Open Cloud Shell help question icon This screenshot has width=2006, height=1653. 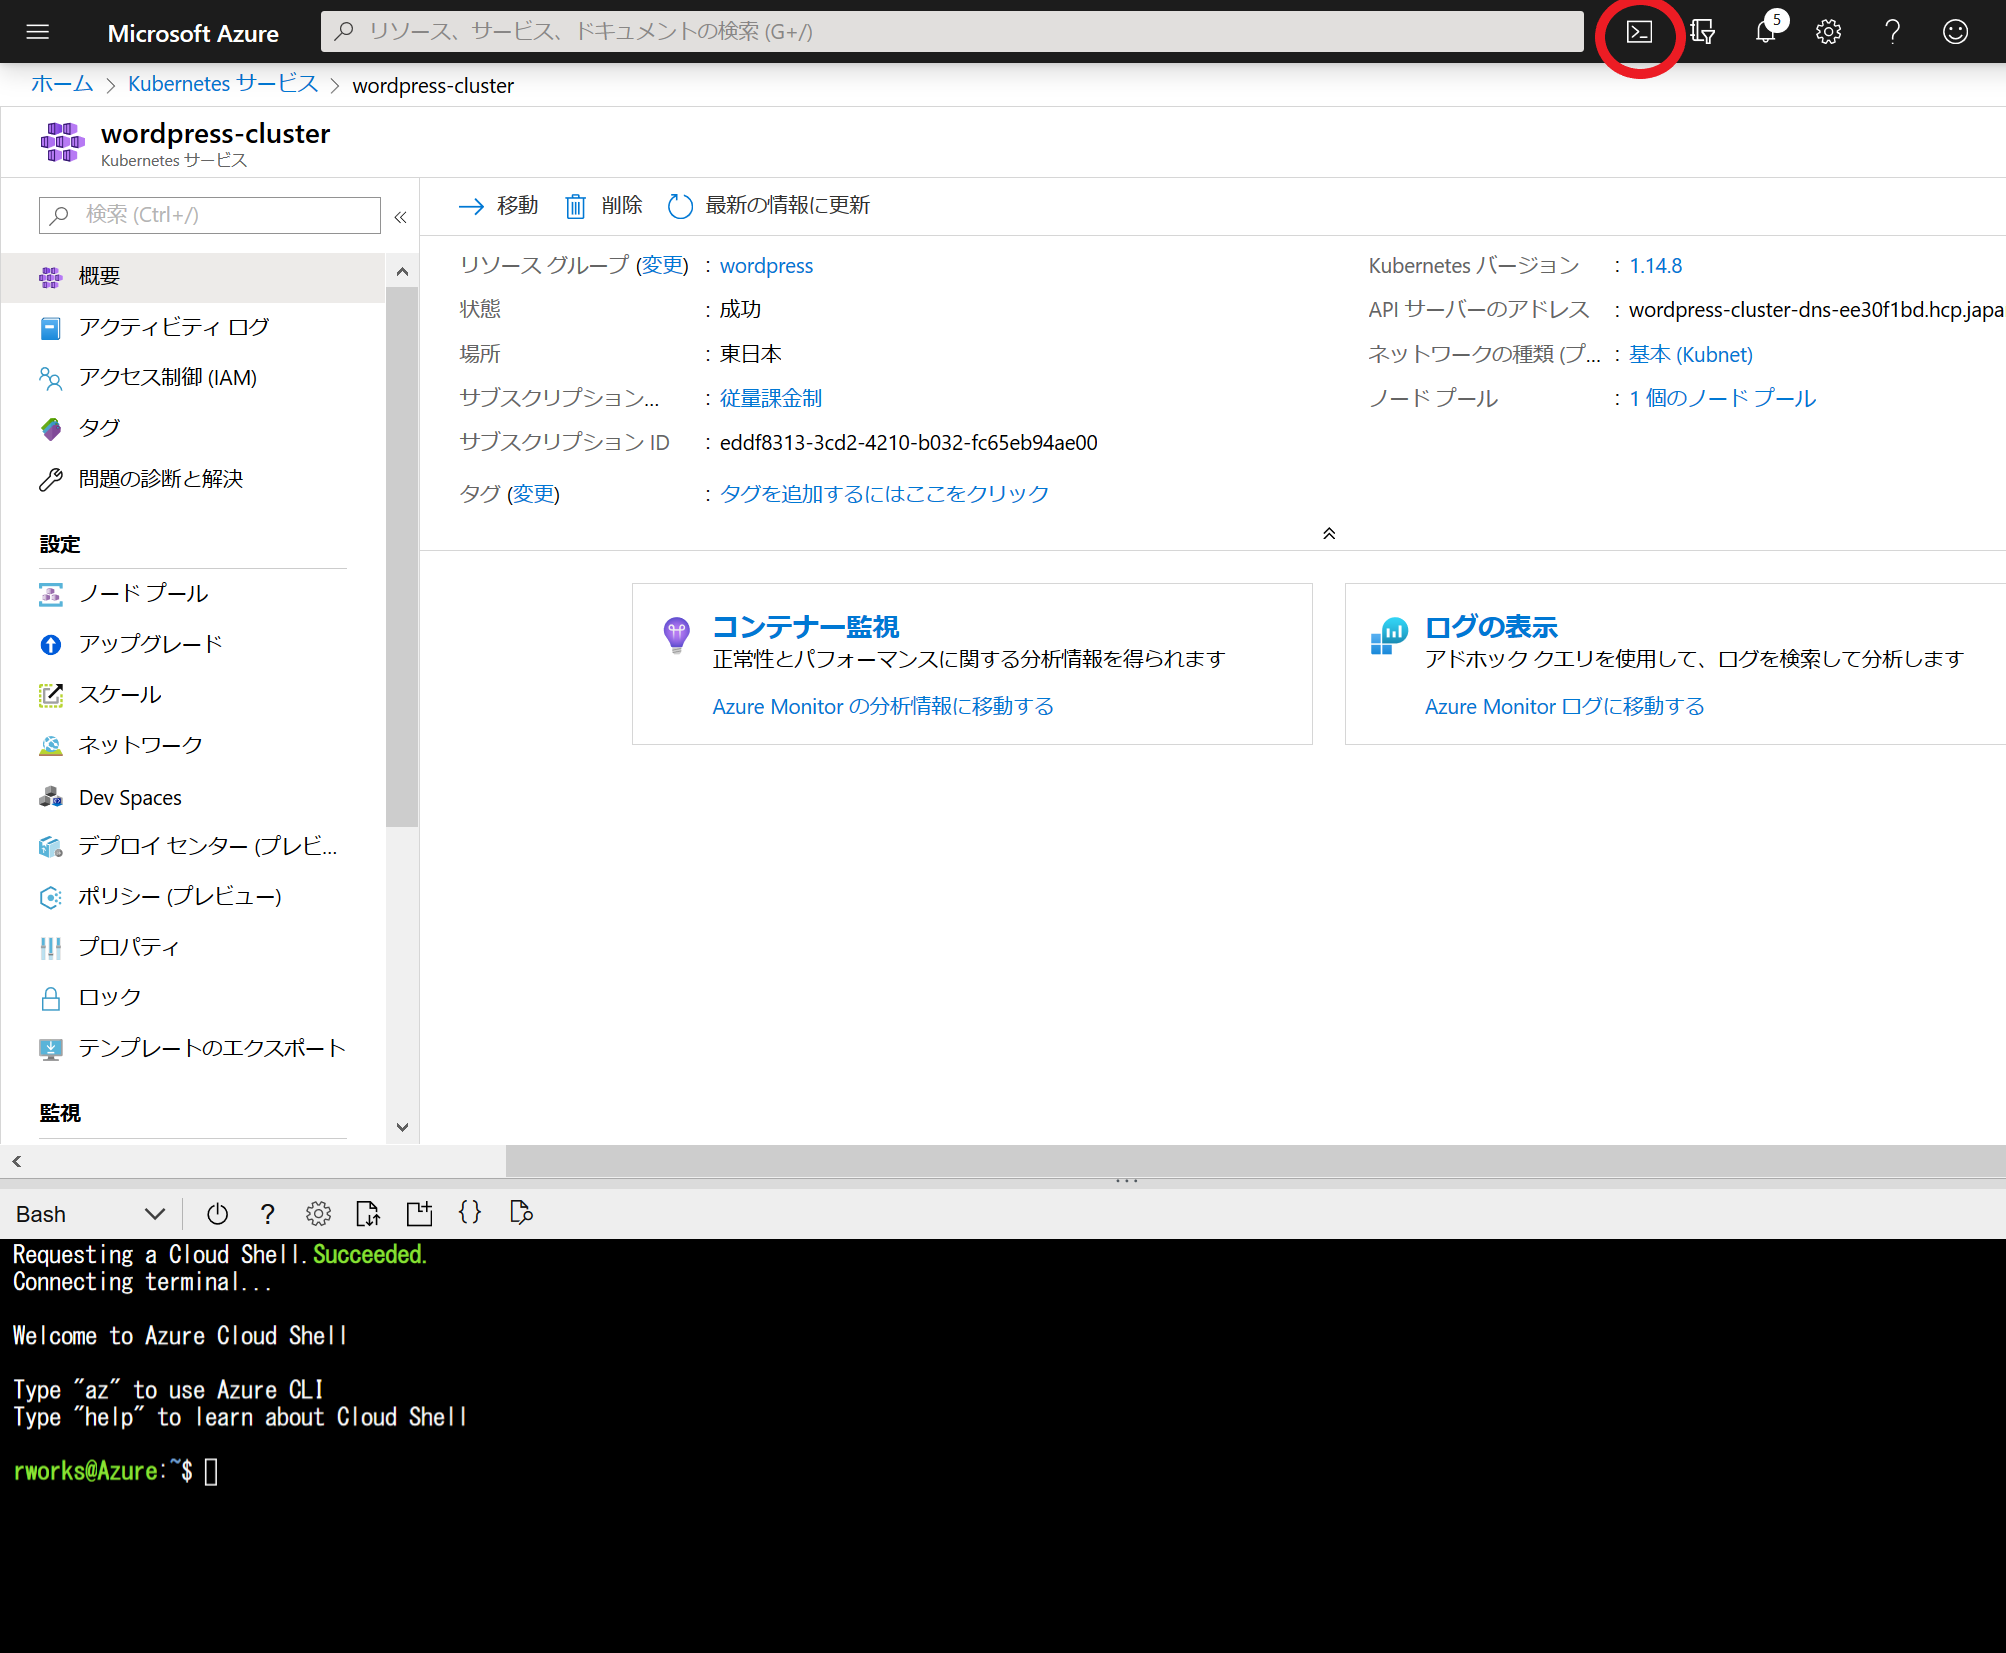point(267,1213)
